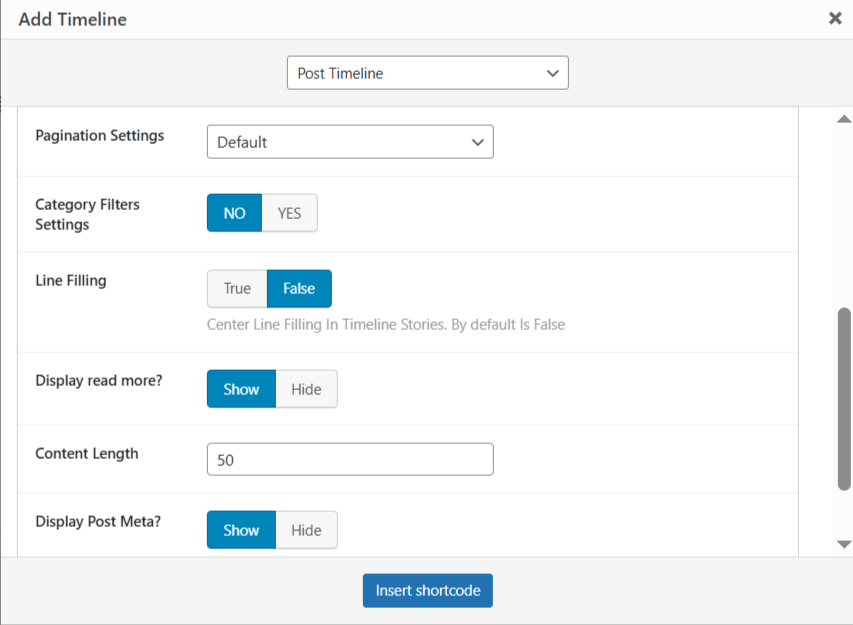This screenshot has width=853, height=625.
Task: Click the Line Filling help description text
Action: pyautogui.click(x=385, y=324)
